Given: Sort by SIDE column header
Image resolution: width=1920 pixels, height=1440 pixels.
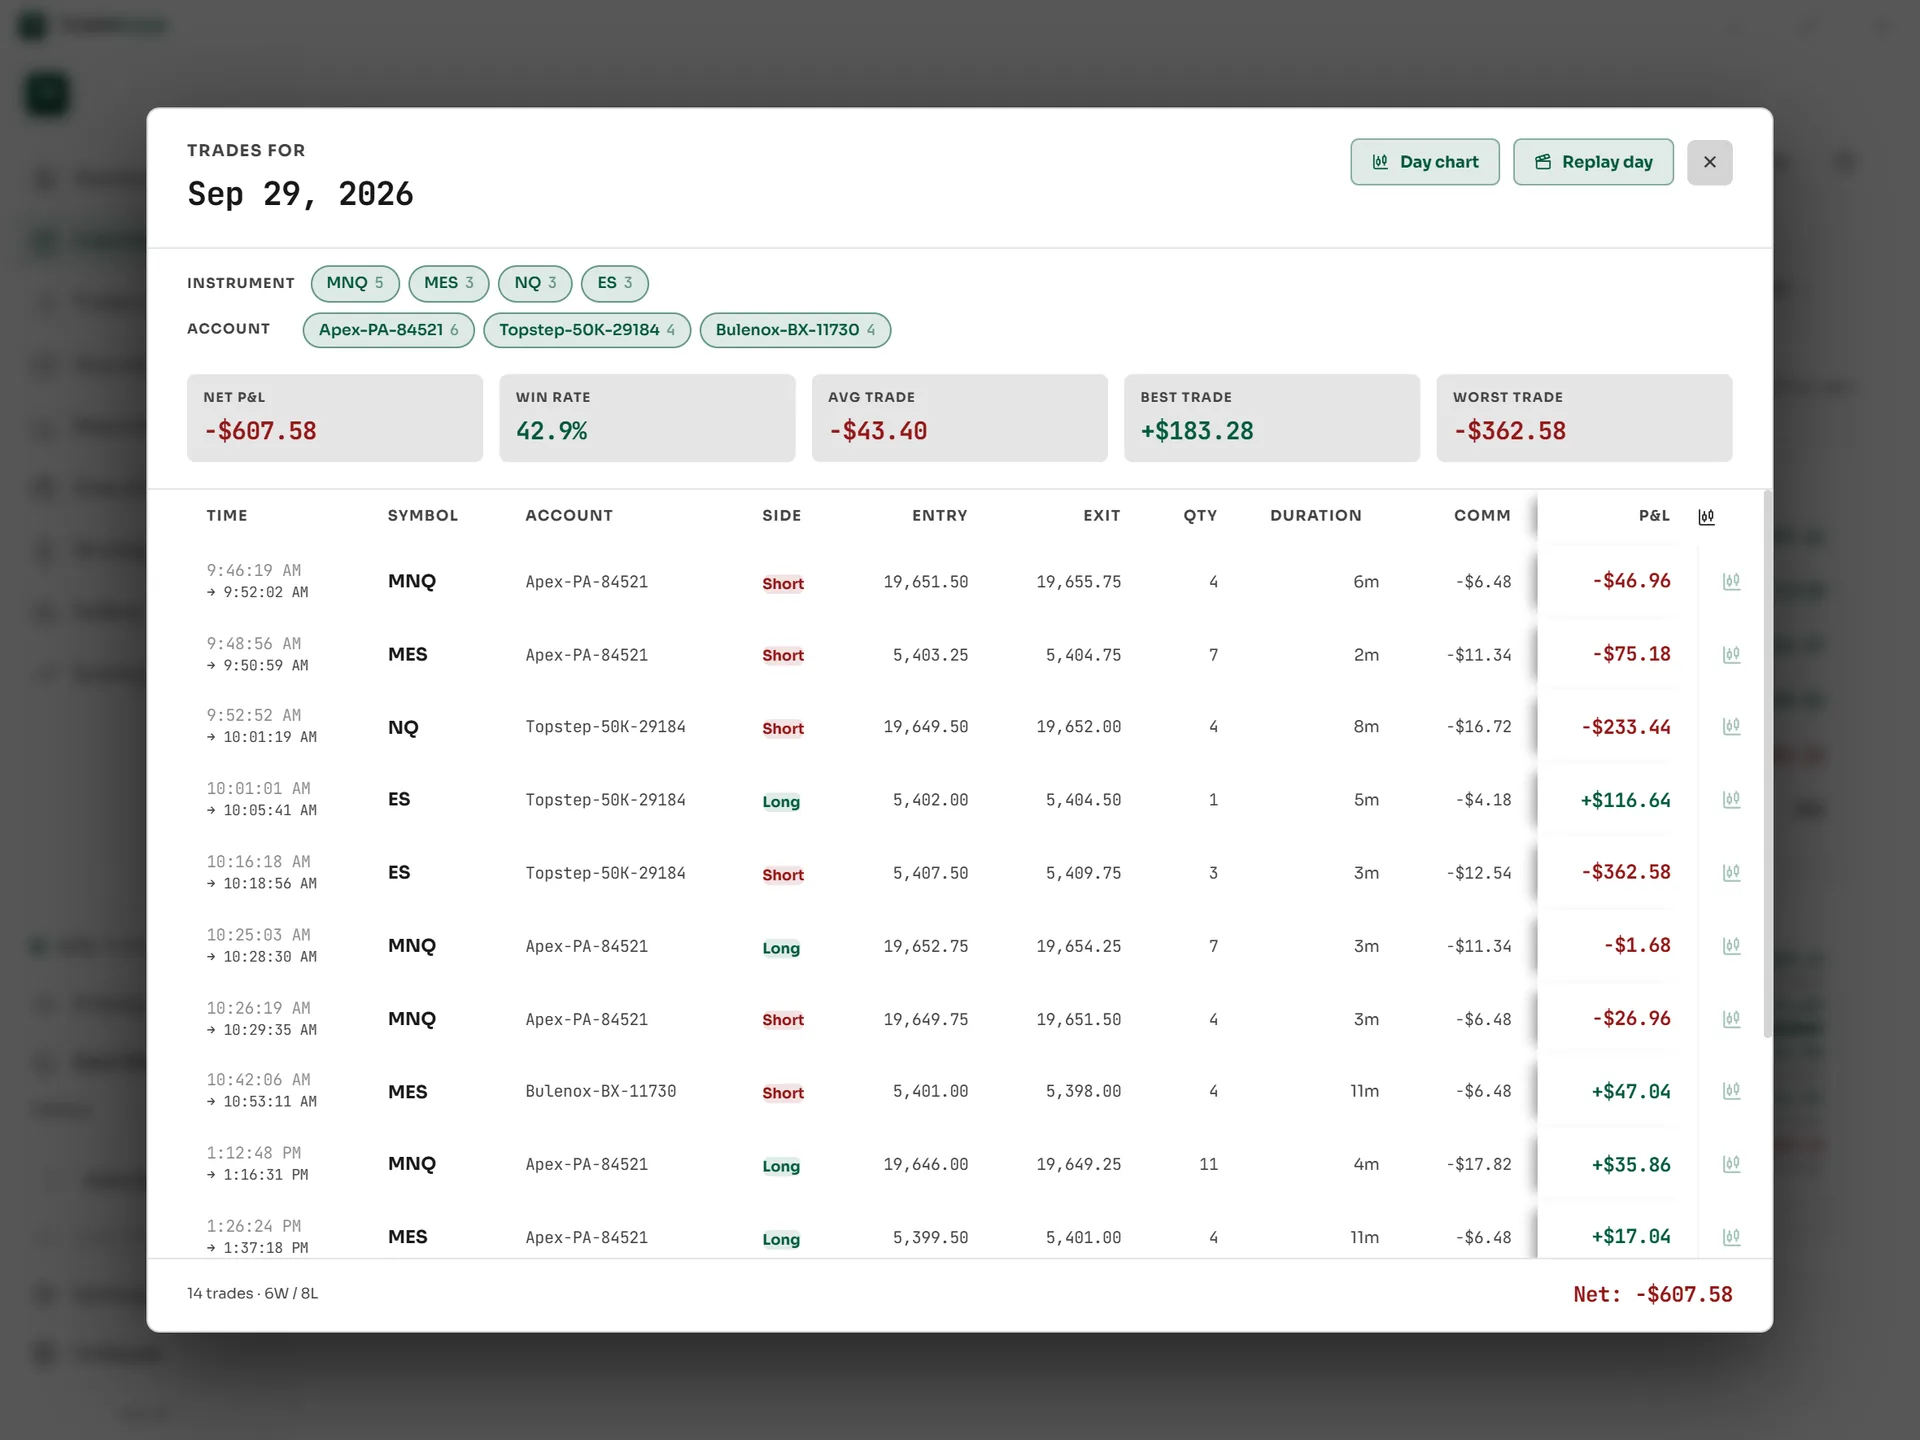Looking at the screenshot, I should click(x=782, y=516).
